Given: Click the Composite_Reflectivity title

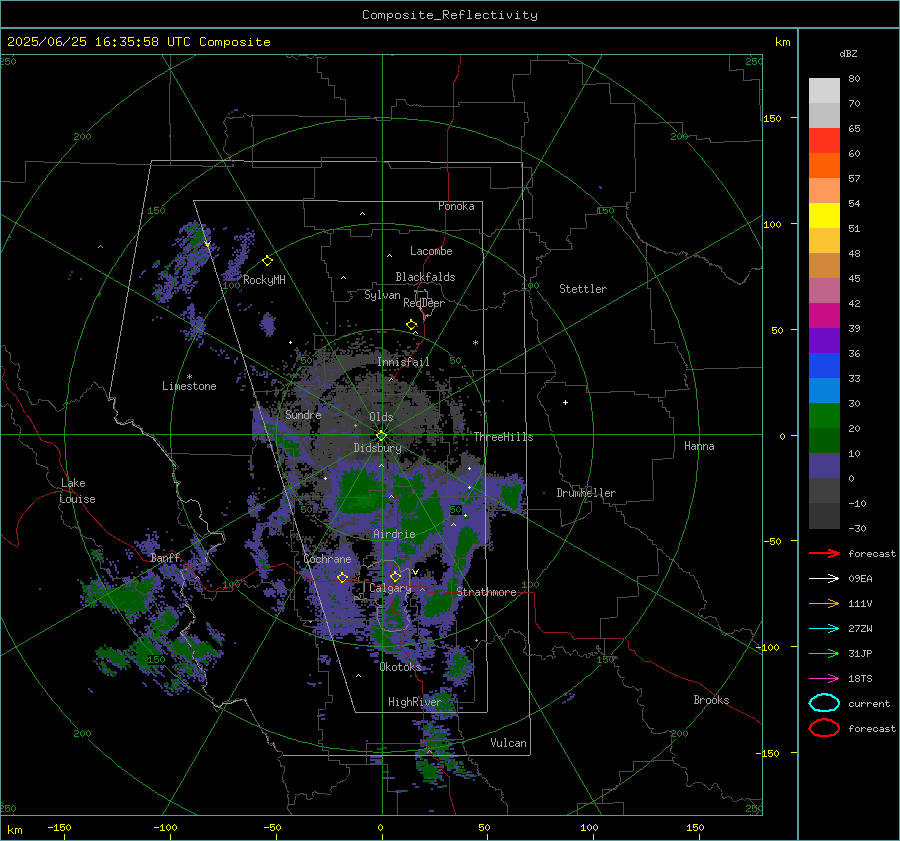Looking at the screenshot, I should pyautogui.click(x=450, y=15).
